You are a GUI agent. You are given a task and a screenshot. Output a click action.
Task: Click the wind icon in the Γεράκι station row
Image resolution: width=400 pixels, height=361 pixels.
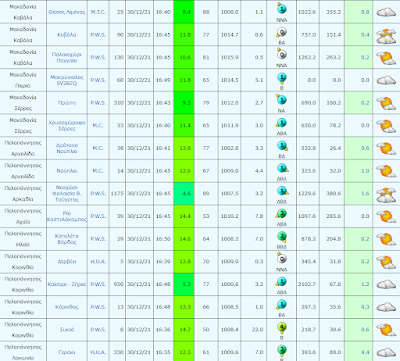pyautogui.click(x=281, y=350)
